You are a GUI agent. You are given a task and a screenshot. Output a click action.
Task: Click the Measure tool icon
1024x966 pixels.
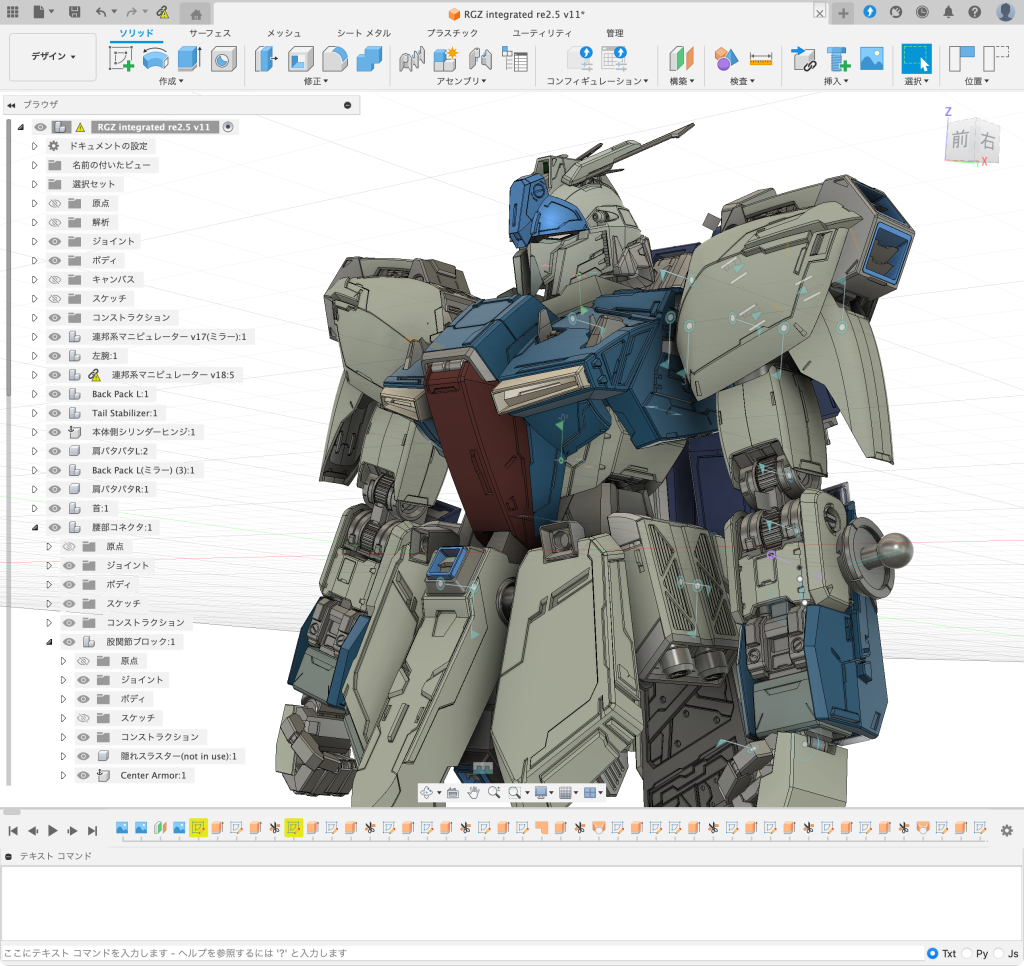pos(761,59)
